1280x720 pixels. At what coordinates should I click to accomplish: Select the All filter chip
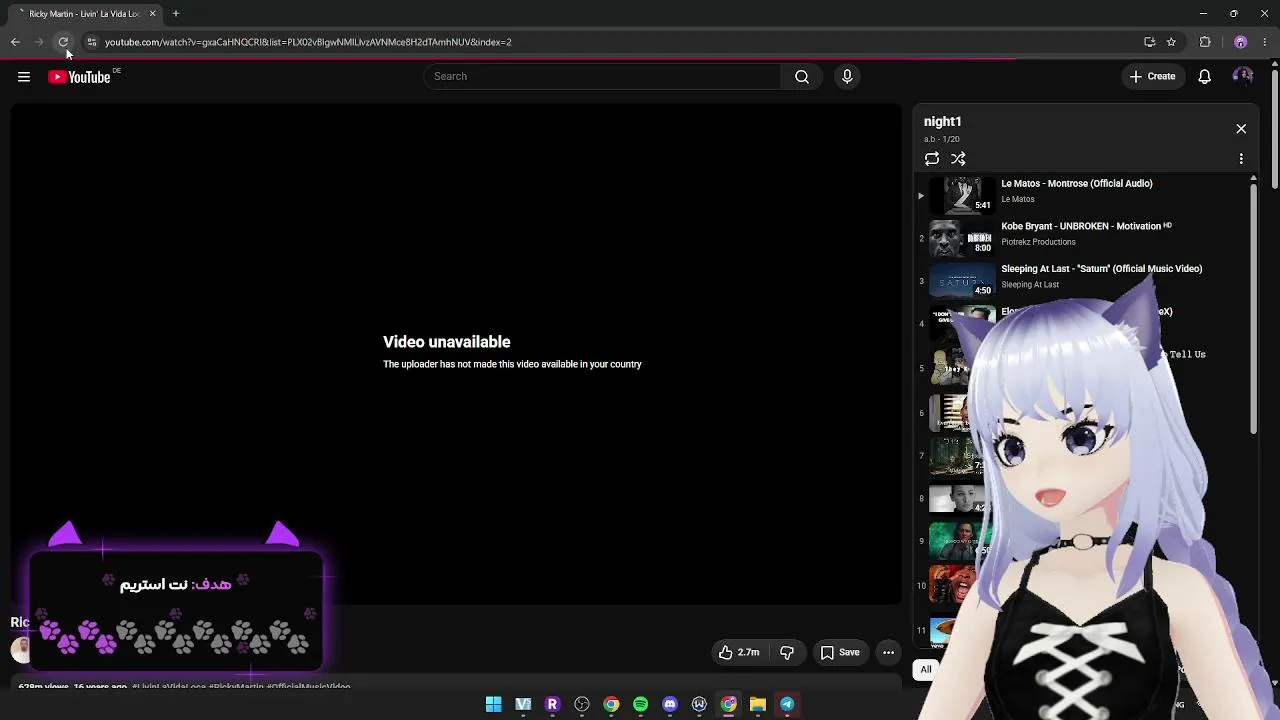926,670
